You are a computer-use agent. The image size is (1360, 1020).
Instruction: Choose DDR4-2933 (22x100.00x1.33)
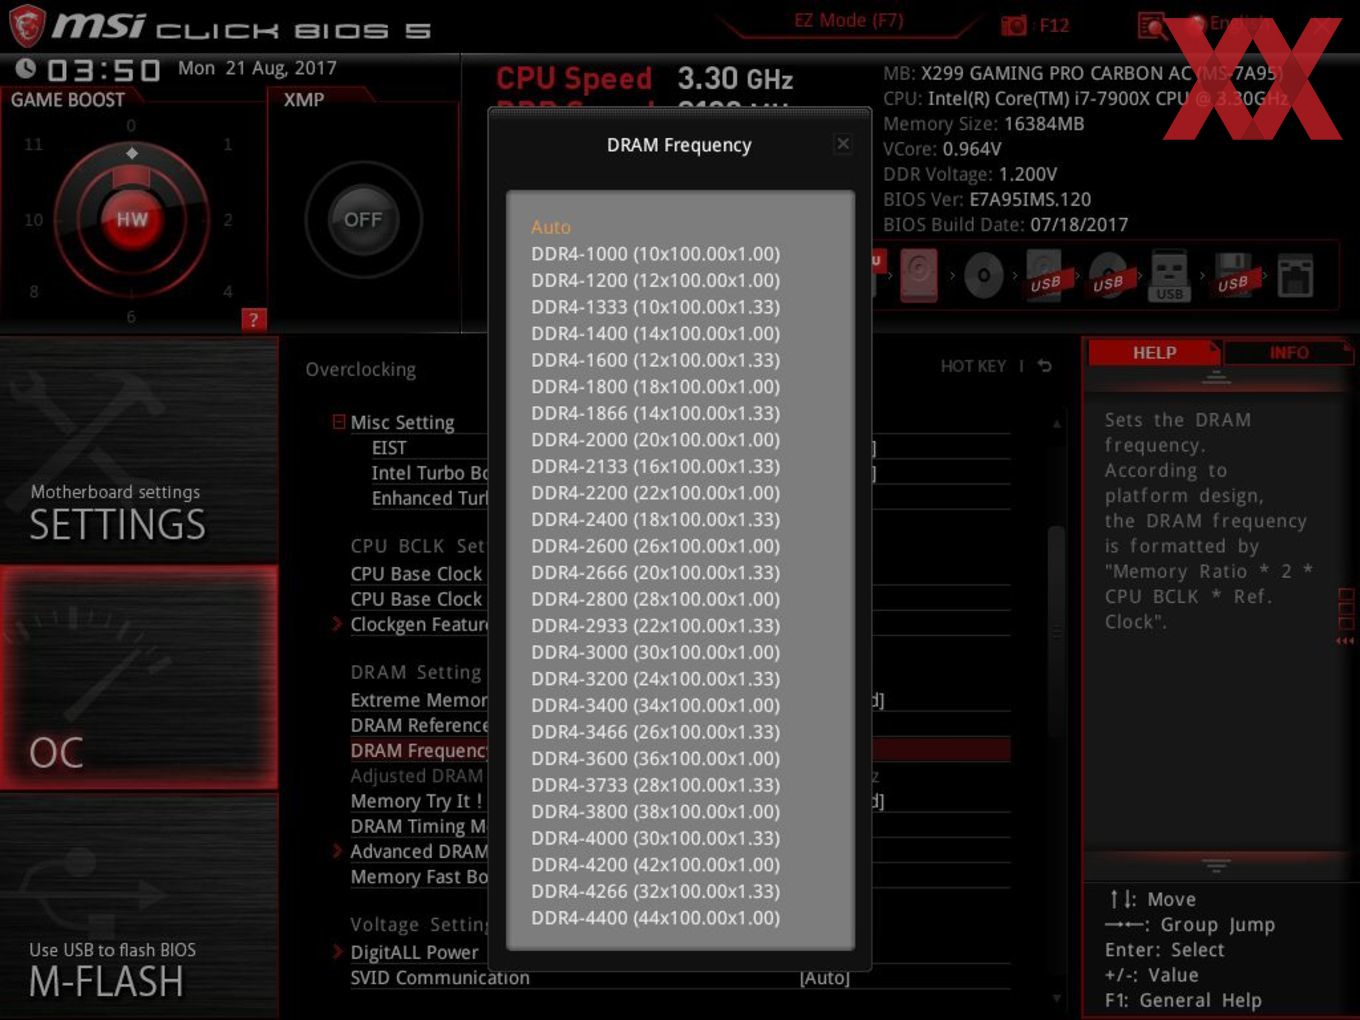point(655,625)
